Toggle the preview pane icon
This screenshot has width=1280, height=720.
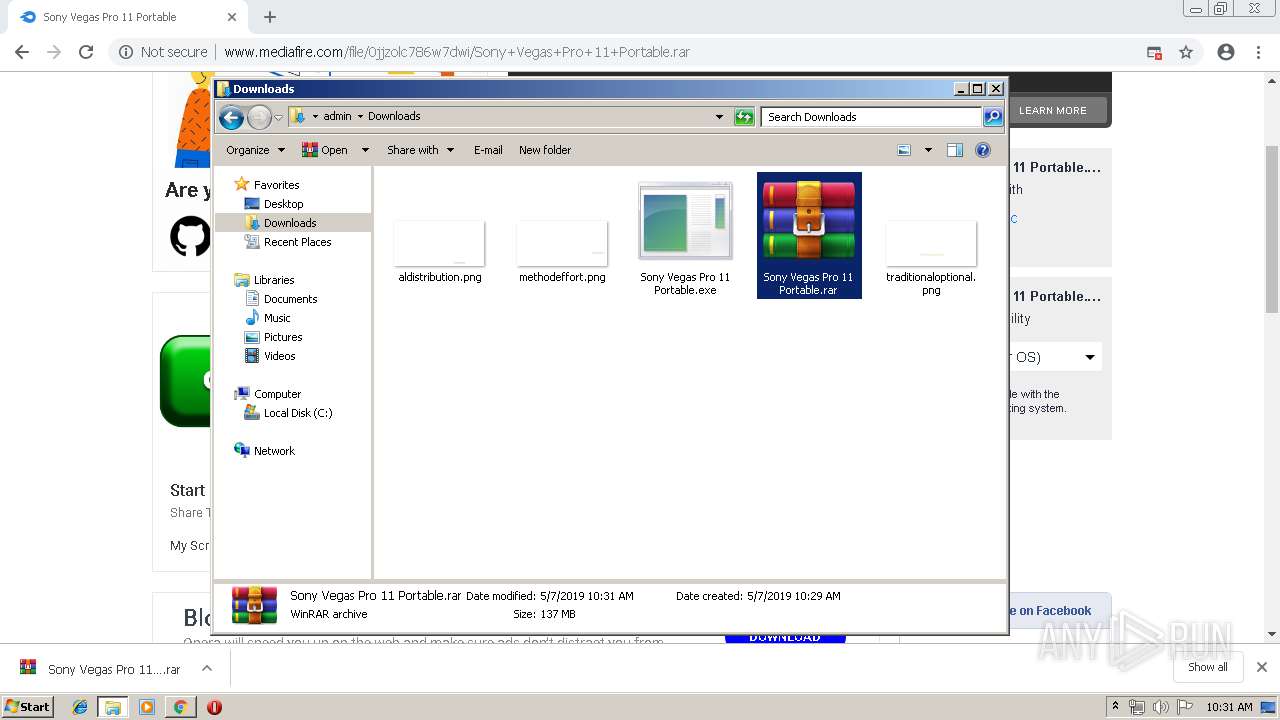(x=955, y=150)
